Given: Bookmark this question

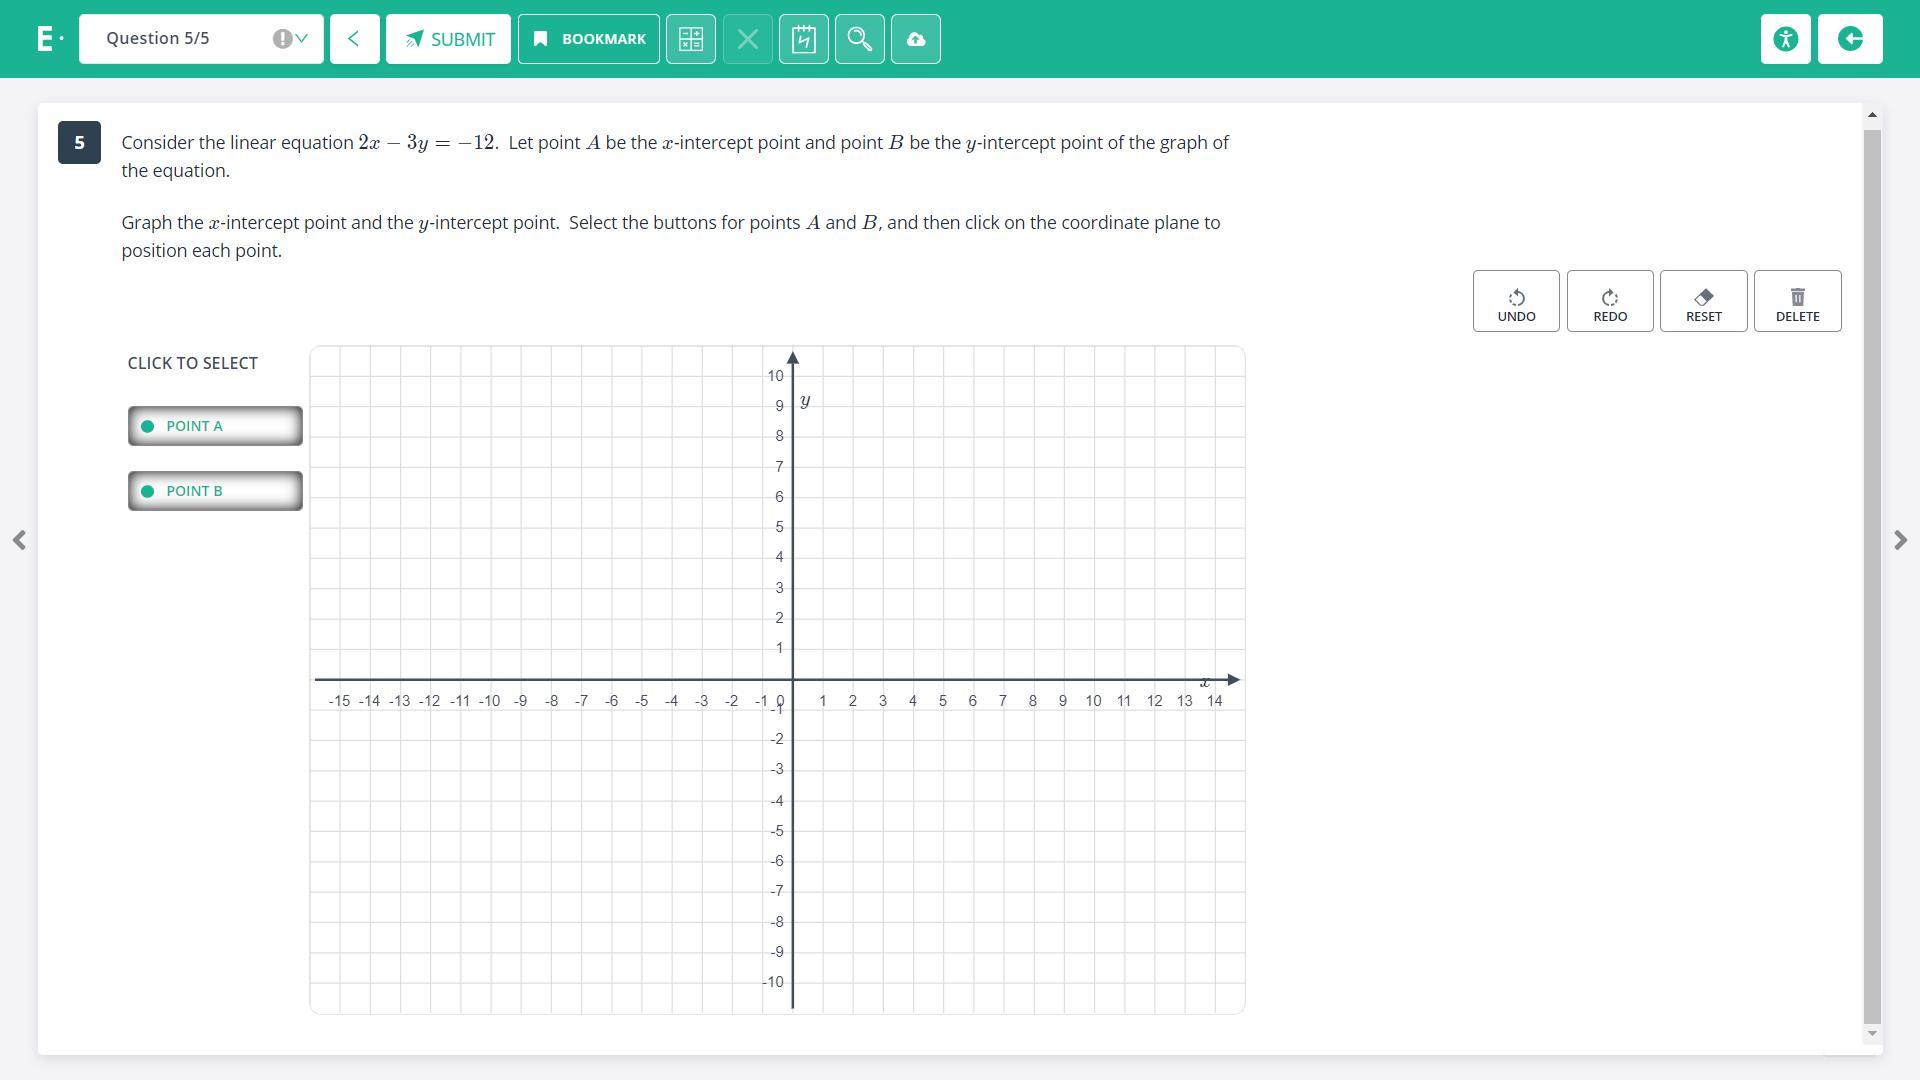Looking at the screenshot, I should pyautogui.click(x=588, y=39).
